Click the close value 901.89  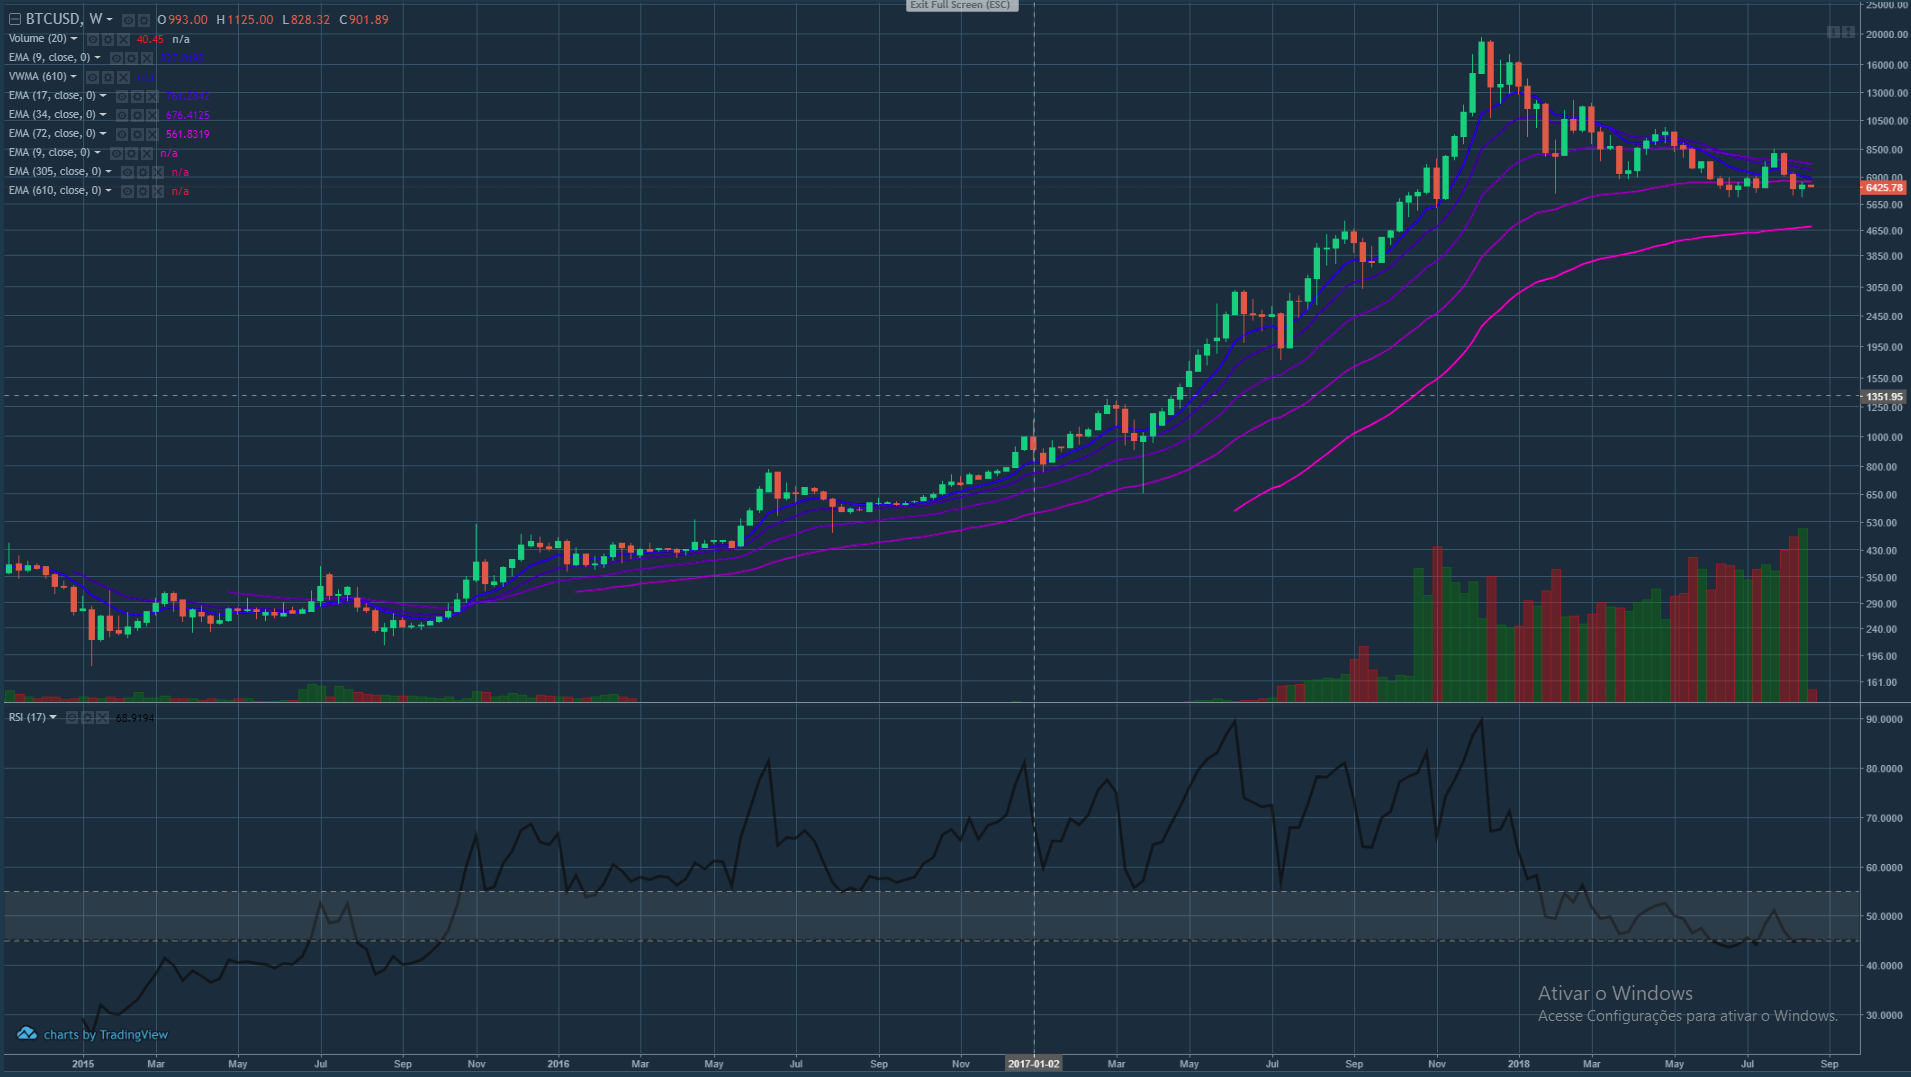click(369, 20)
